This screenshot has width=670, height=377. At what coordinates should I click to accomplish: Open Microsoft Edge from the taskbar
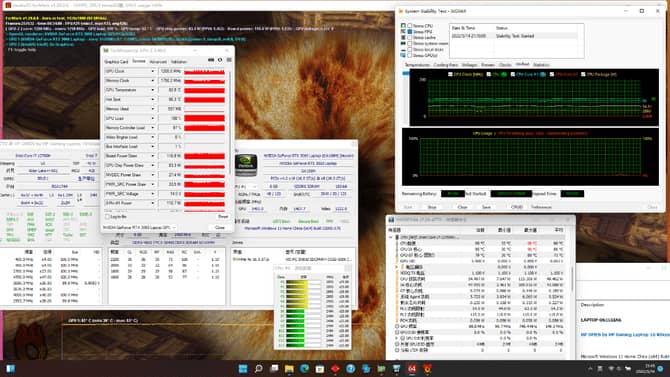coord(305,368)
